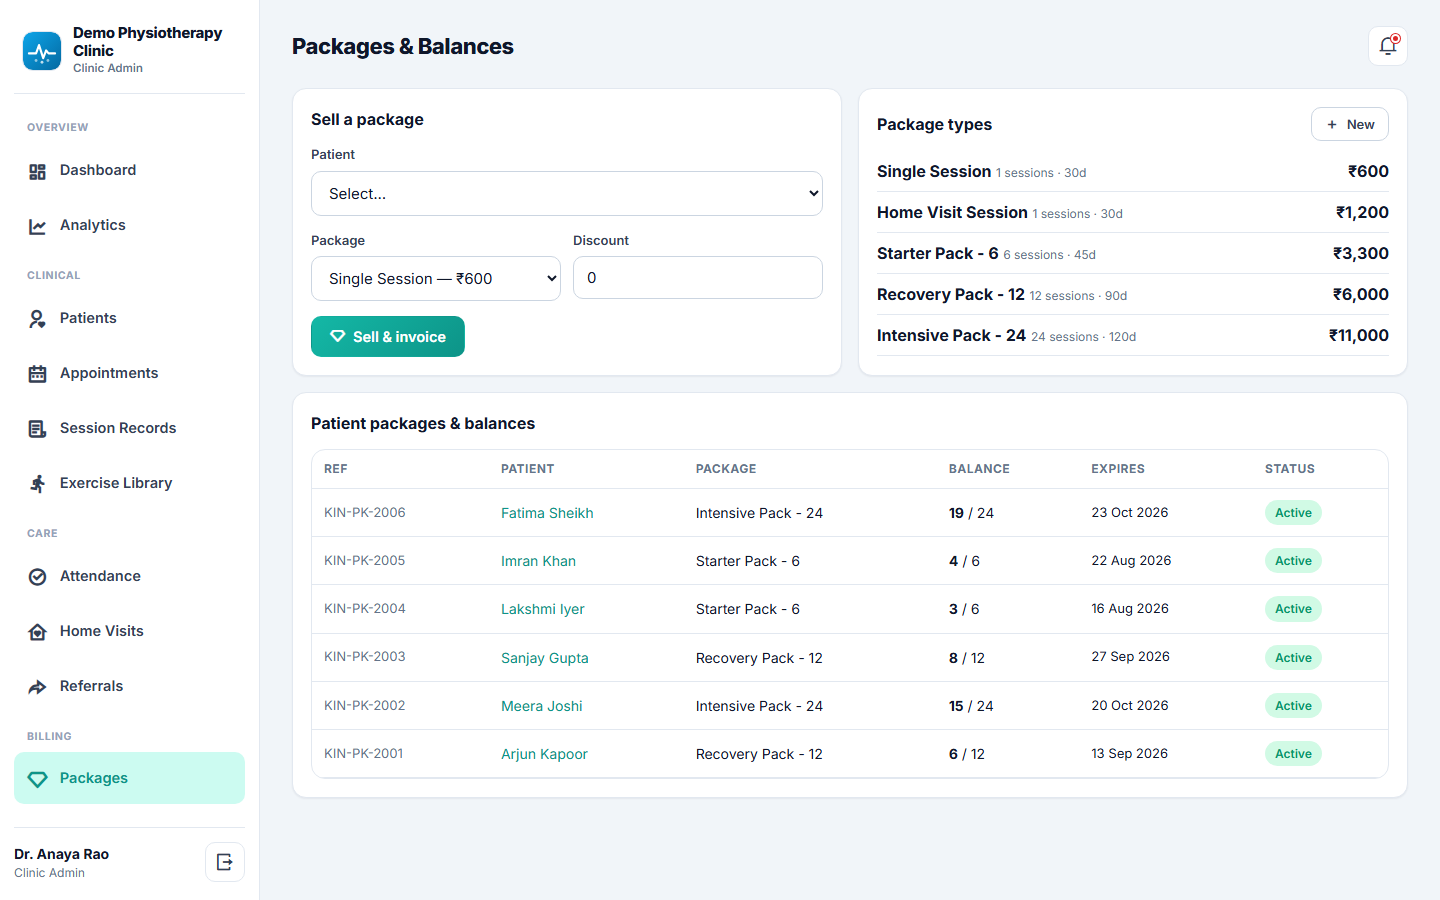Image resolution: width=1440 pixels, height=900 pixels.
Task: Select reference KIN-PK-2003
Action: [365, 656]
